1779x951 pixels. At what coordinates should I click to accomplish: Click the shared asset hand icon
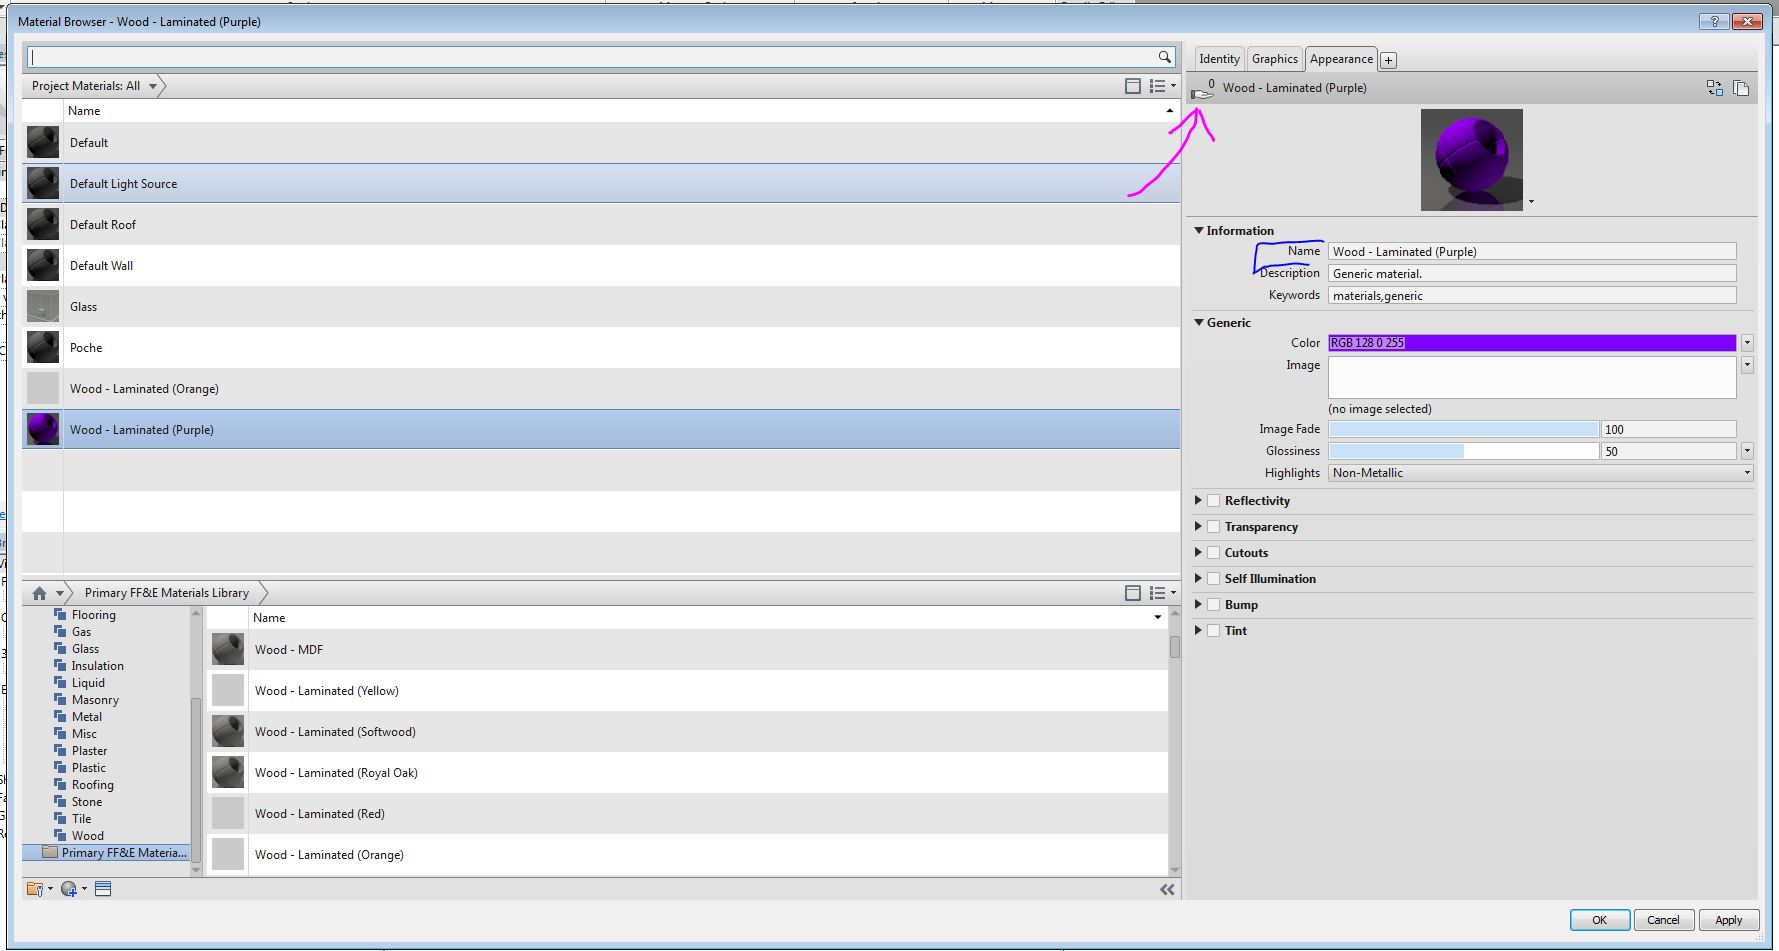[1203, 89]
